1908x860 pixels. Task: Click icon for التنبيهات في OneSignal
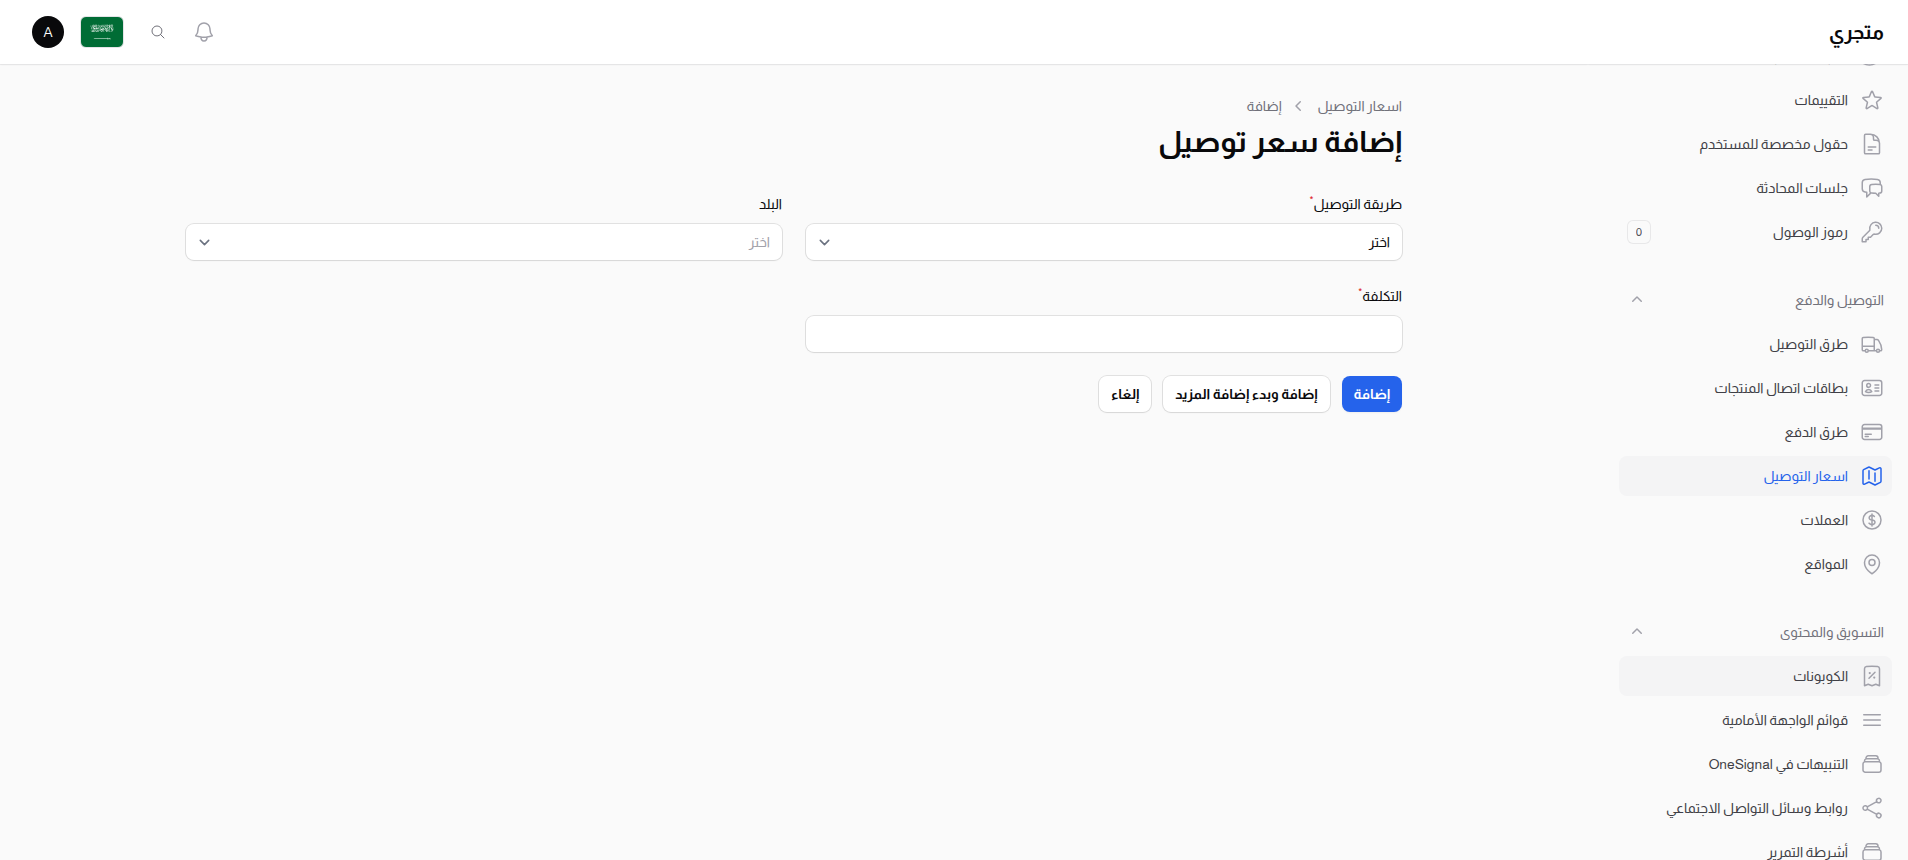(1872, 764)
